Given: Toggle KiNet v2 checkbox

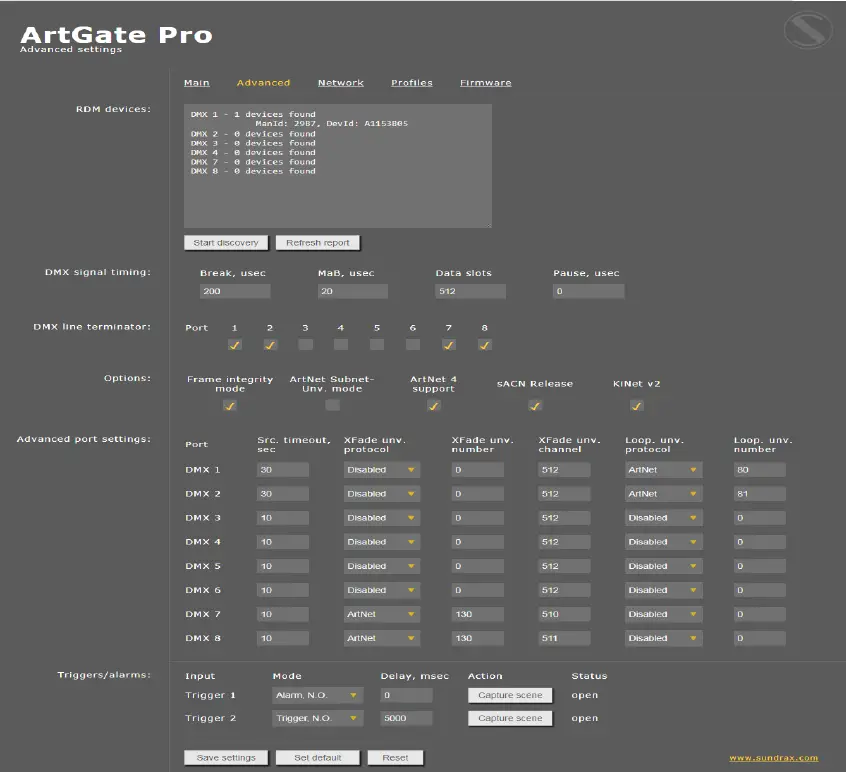Looking at the screenshot, I should tap(637, 406).
